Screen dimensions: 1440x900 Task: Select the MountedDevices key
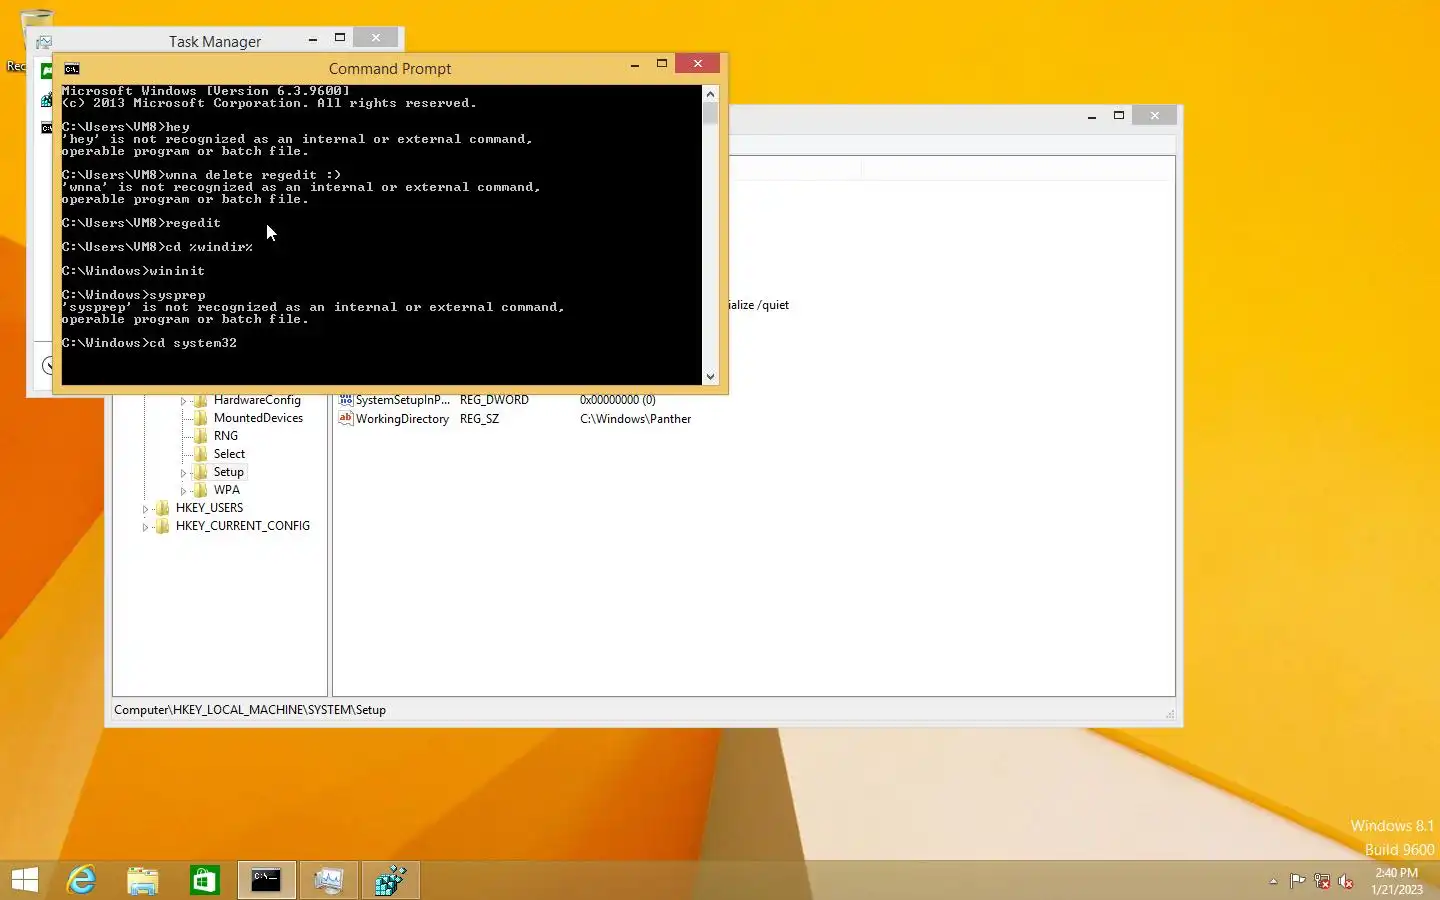click(258, 418)
